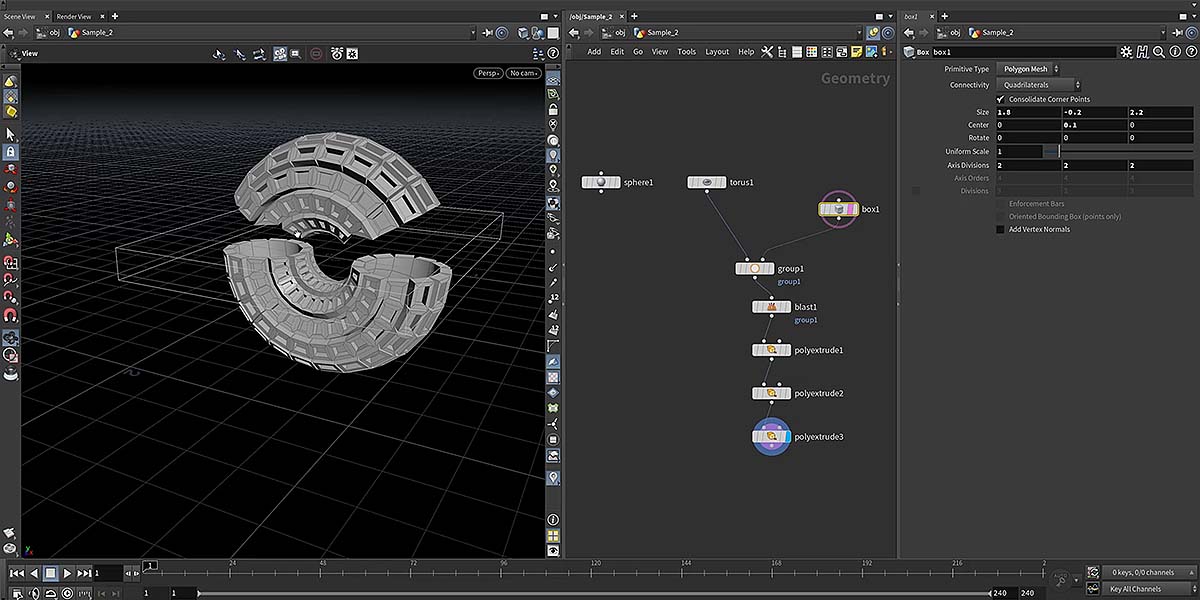The image size is (1200, 600).
Task: Click the snowflake icon in viewport toolbar
Action: coord(352,53)
